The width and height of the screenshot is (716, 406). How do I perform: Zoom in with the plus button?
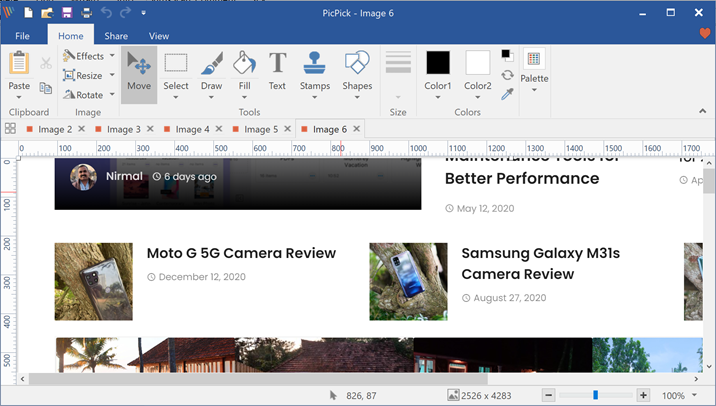click(x=643, y=395)
